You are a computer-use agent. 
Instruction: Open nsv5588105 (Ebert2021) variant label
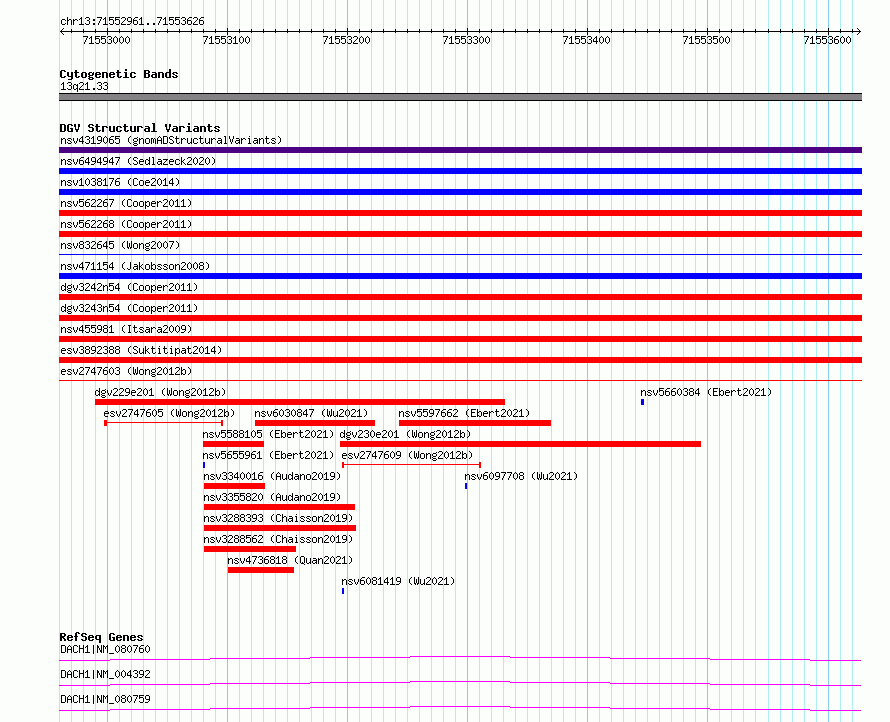click(268, 434)
